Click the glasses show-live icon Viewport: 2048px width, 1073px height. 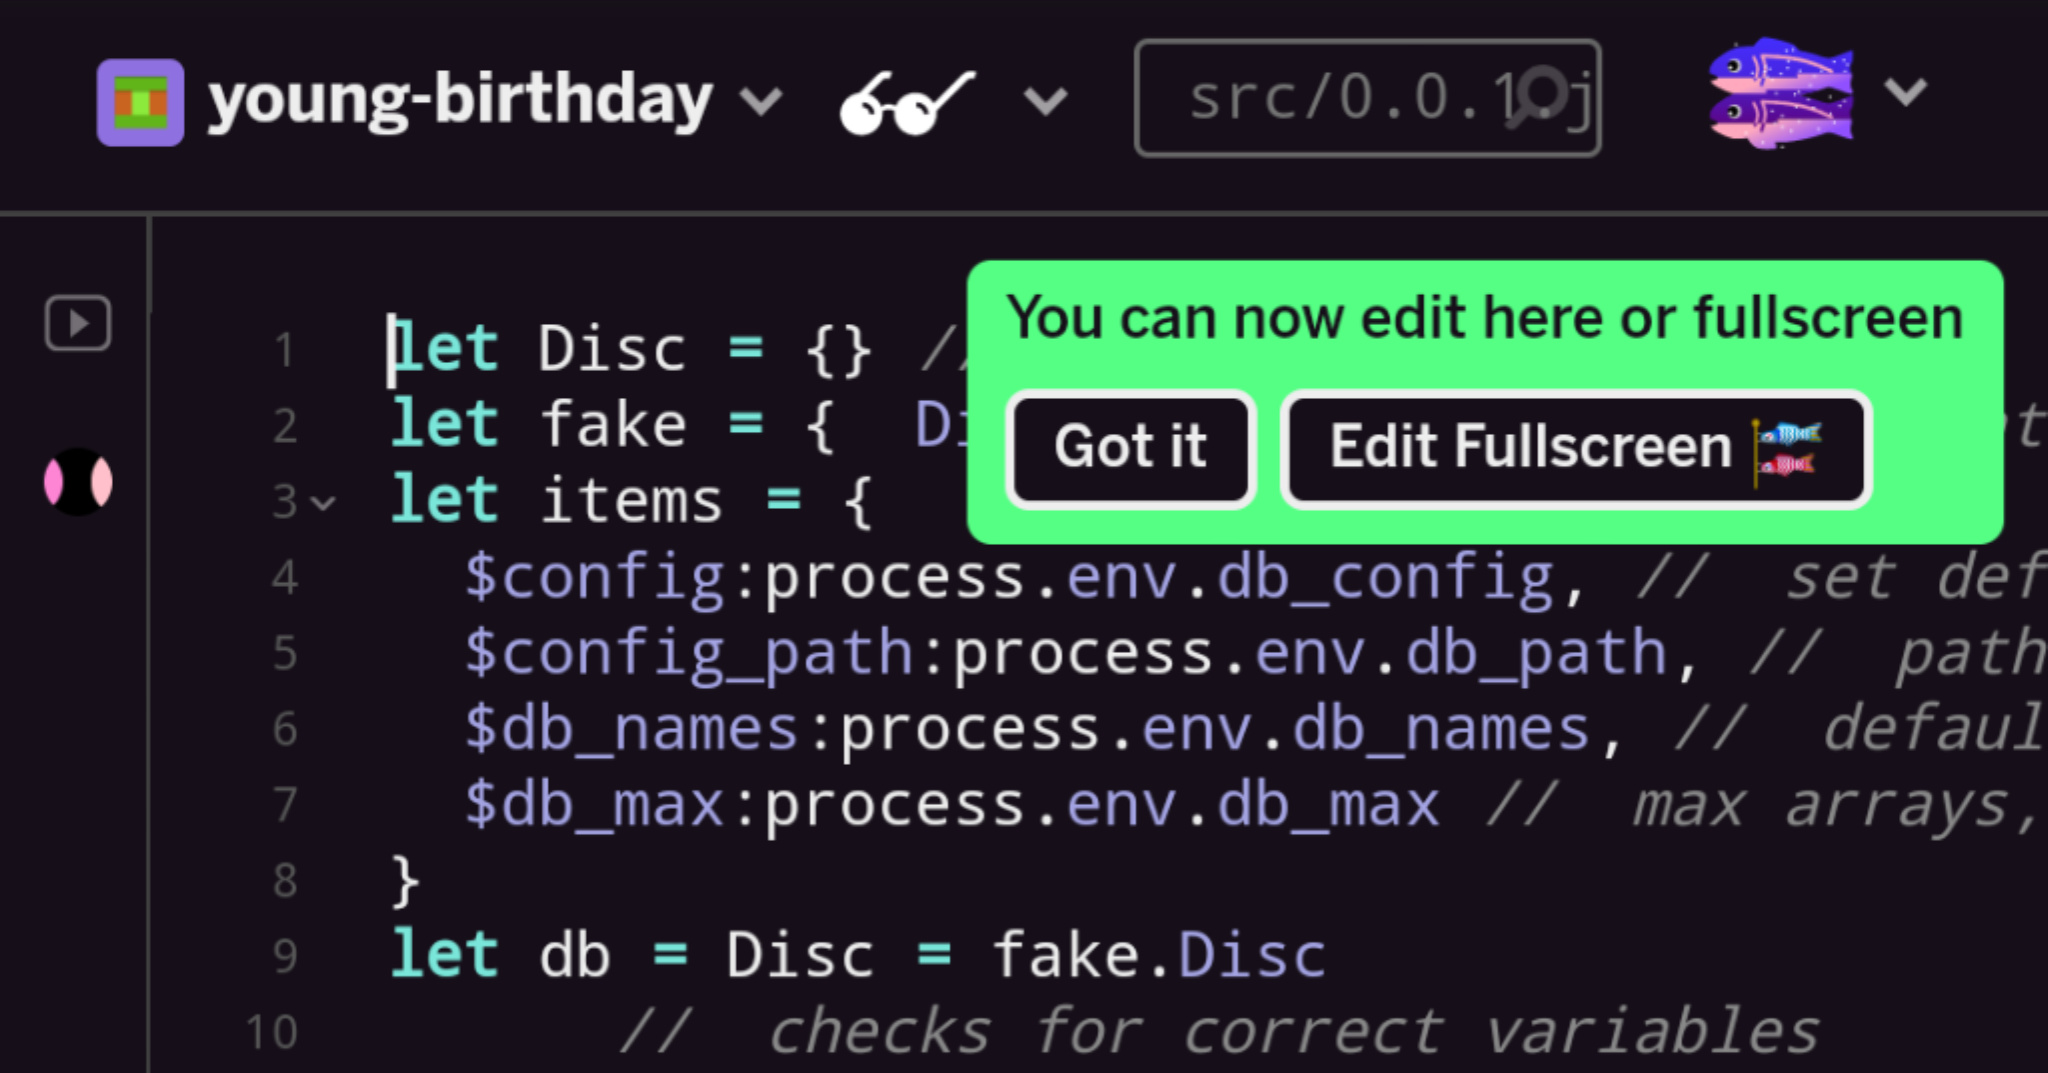click(x=906, y=102)
